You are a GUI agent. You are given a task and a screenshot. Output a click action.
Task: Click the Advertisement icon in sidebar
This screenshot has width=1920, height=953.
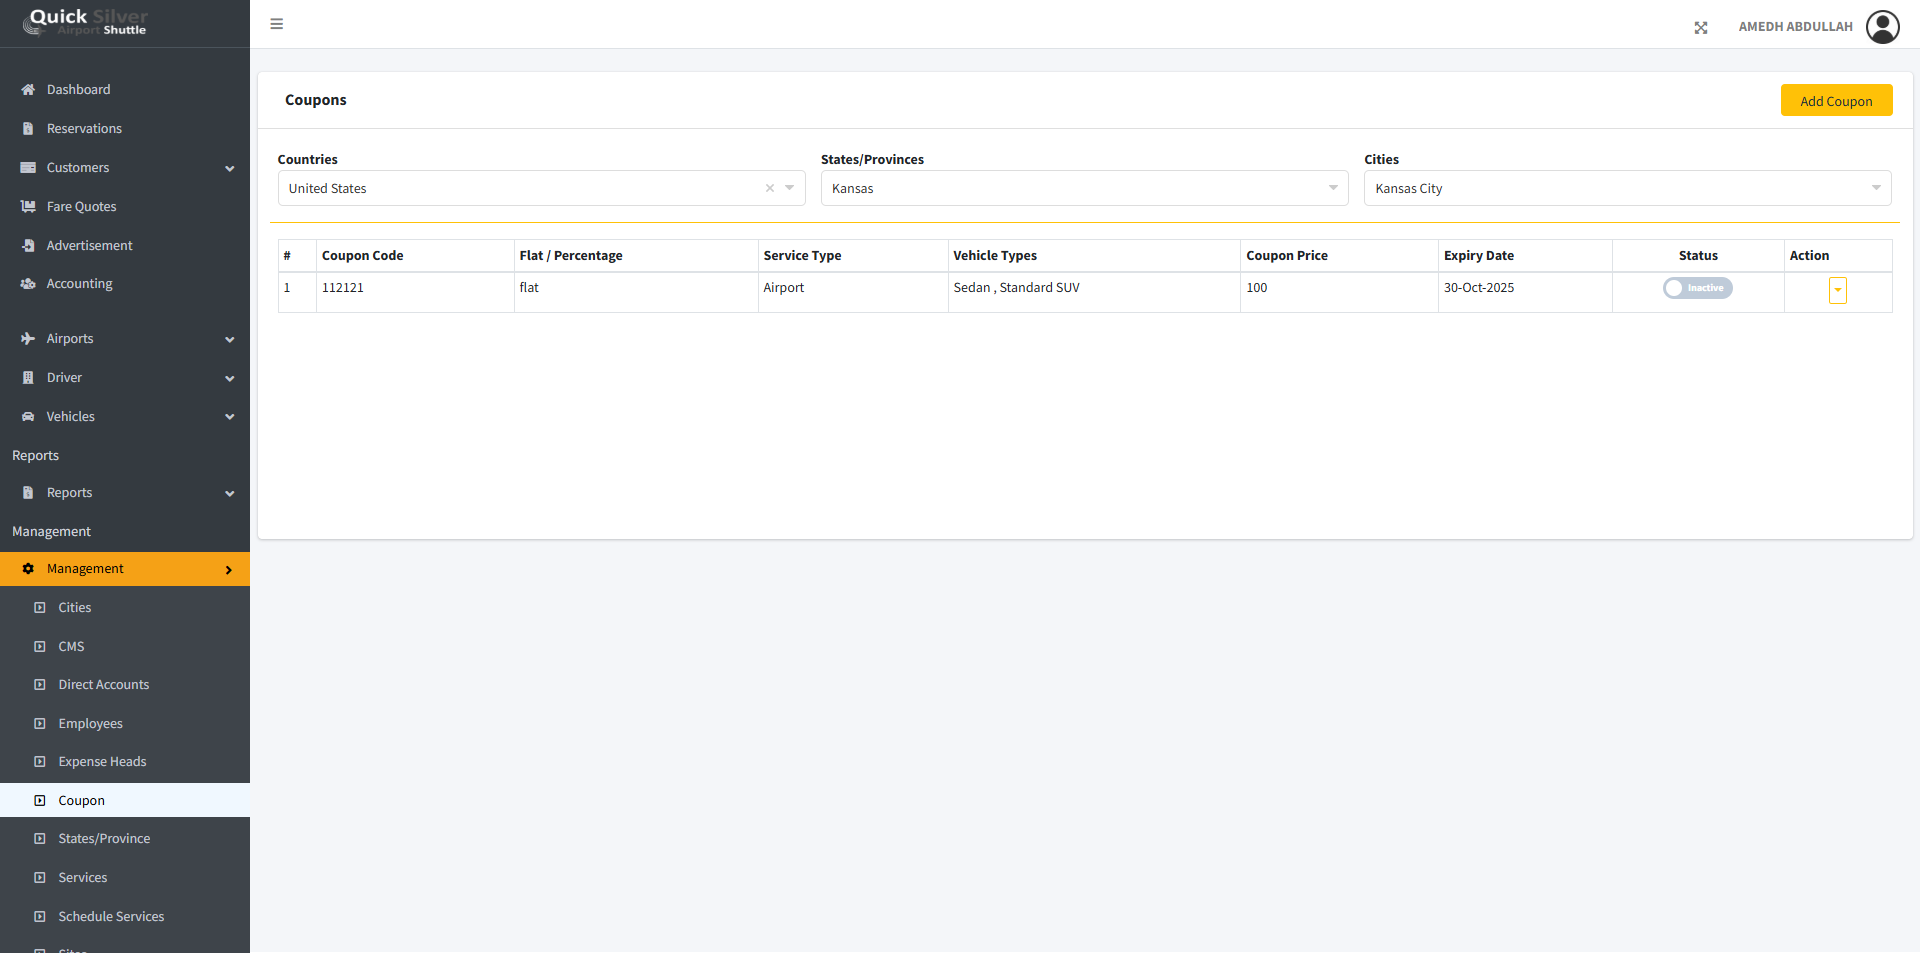pyautogui.click(x=28, y=246)
